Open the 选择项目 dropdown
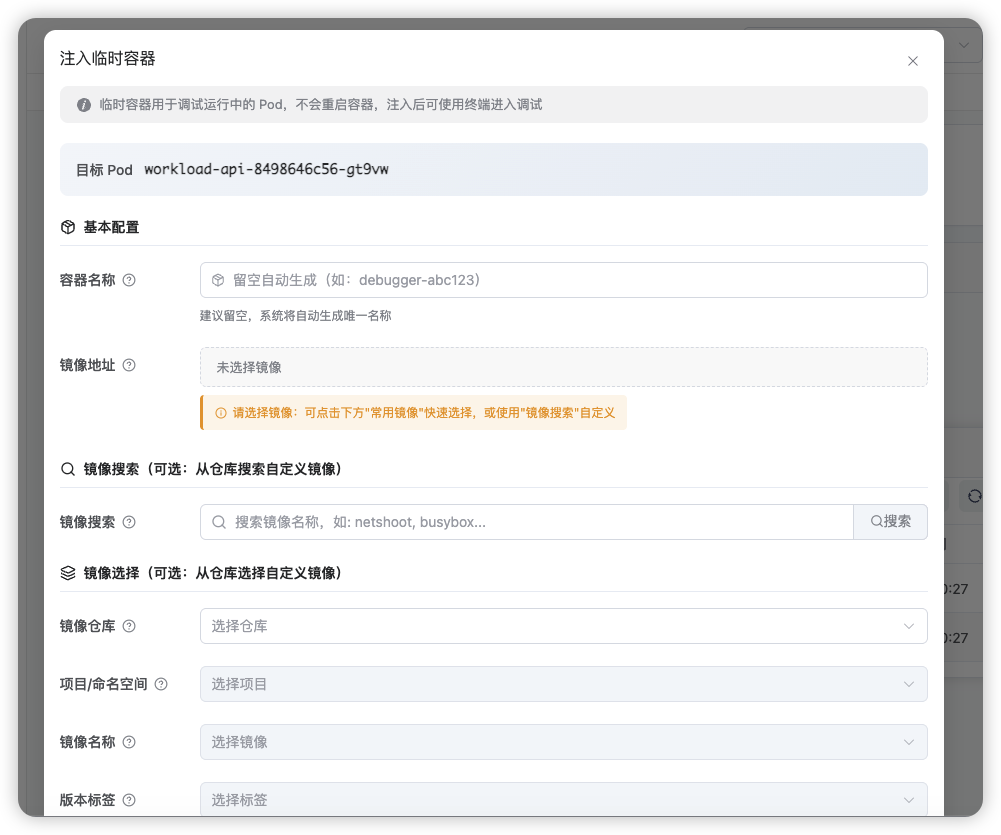The image size is (1001, 835). (x=563, y=684)
